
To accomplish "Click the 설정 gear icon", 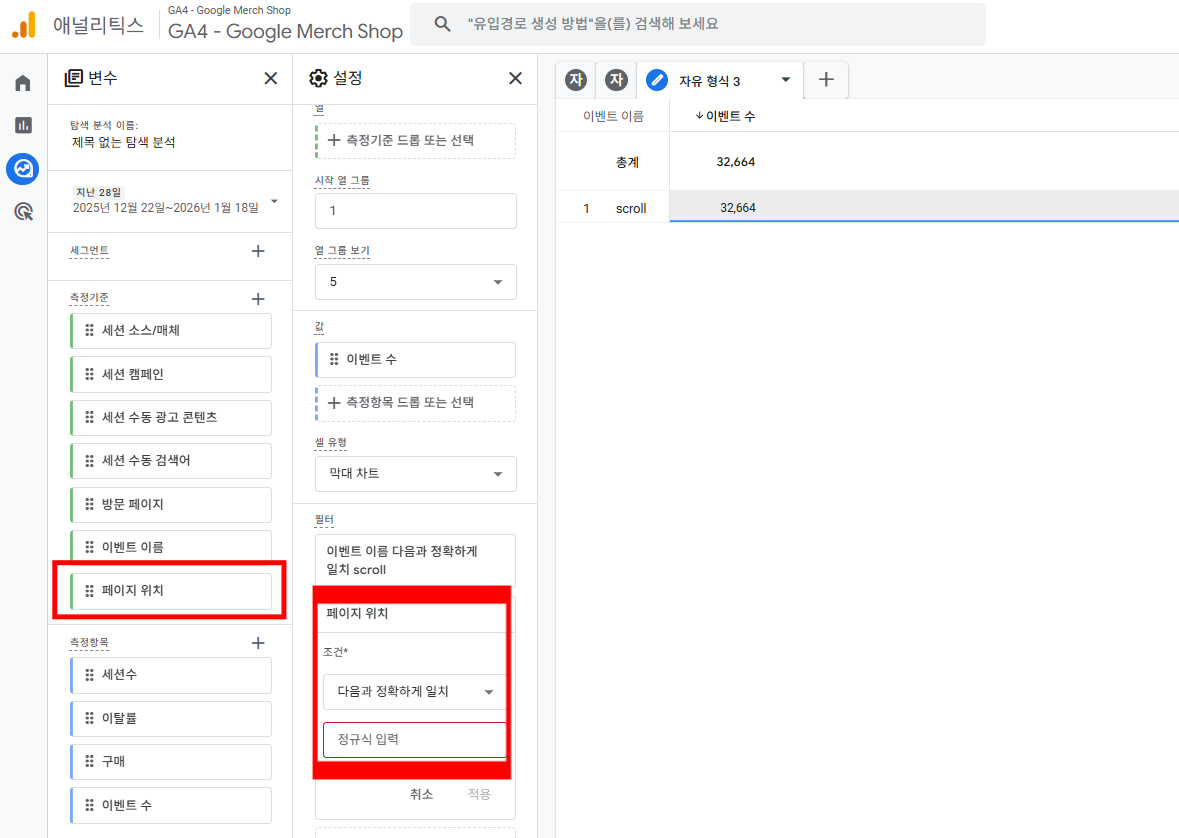I will coord(319,78).
